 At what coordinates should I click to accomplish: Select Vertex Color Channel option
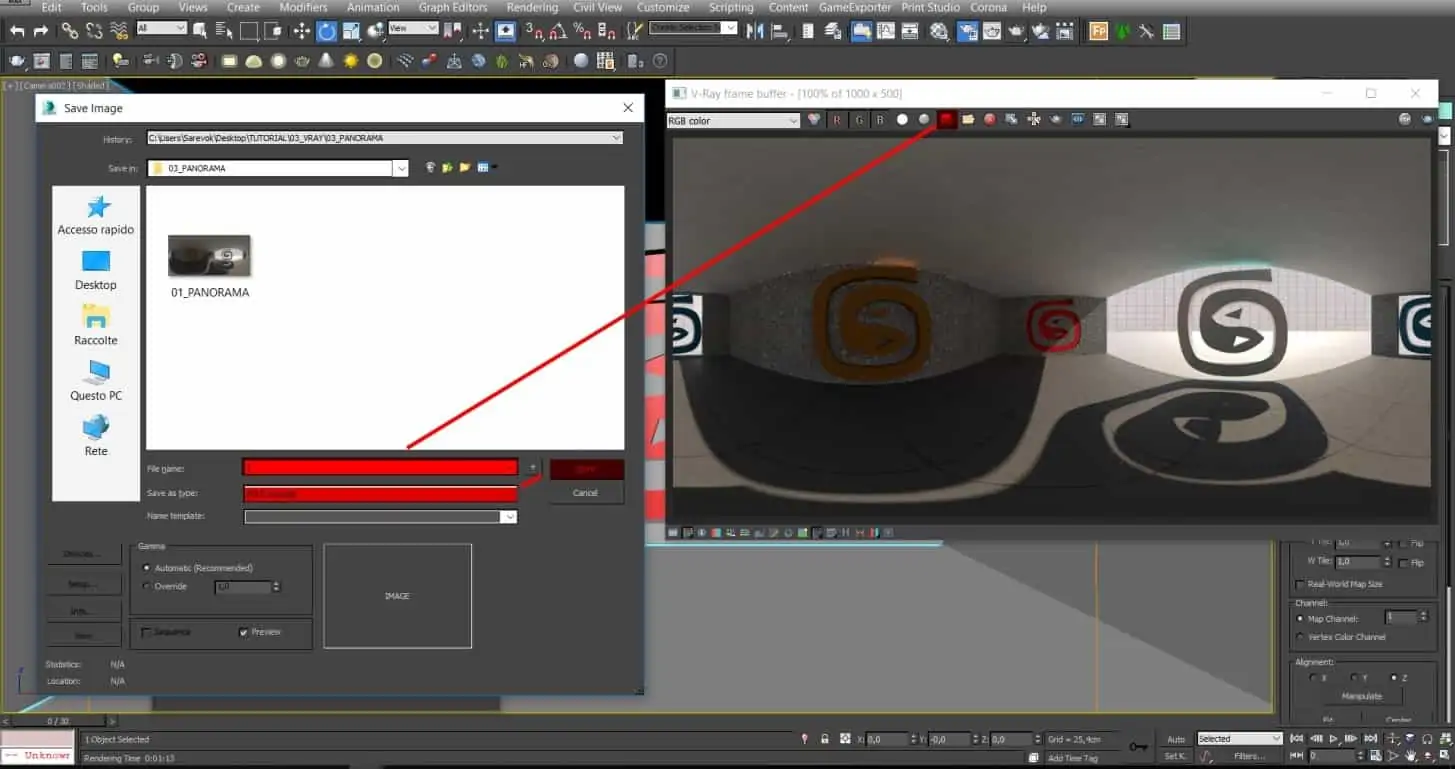[x=1300, y=637]
